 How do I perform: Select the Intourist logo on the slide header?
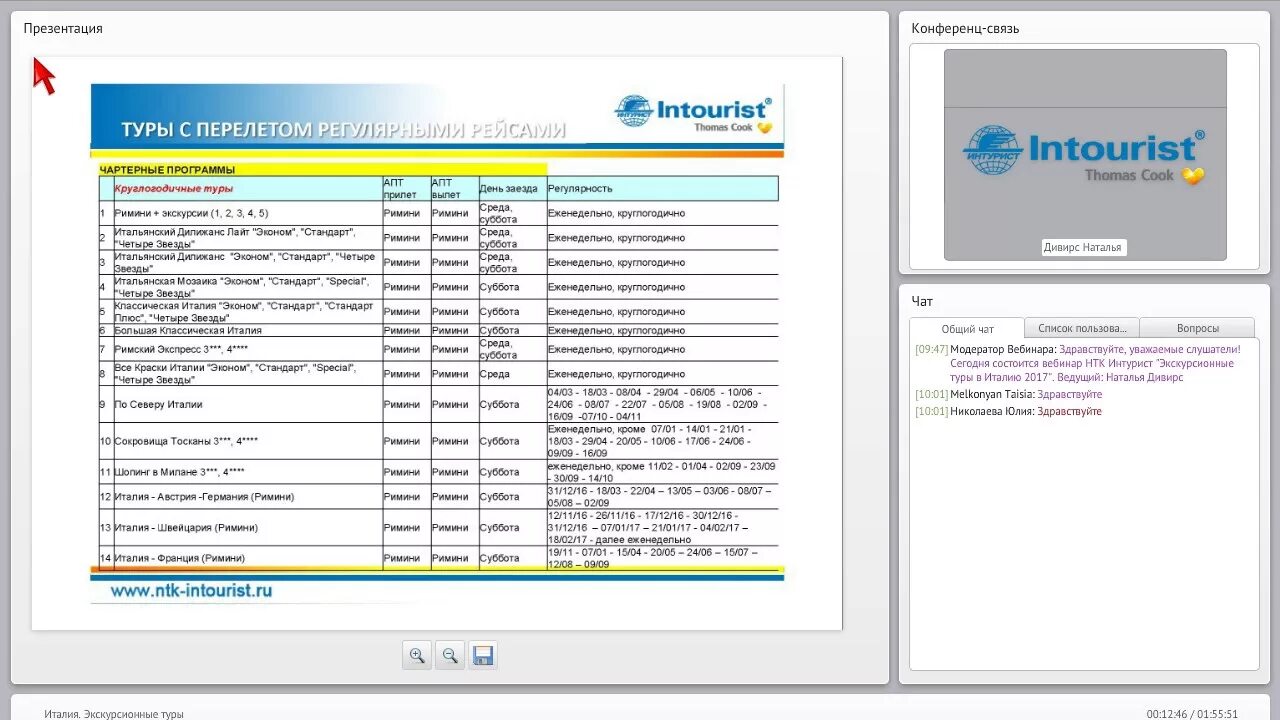pyautogui.click(x=693, y=115)
